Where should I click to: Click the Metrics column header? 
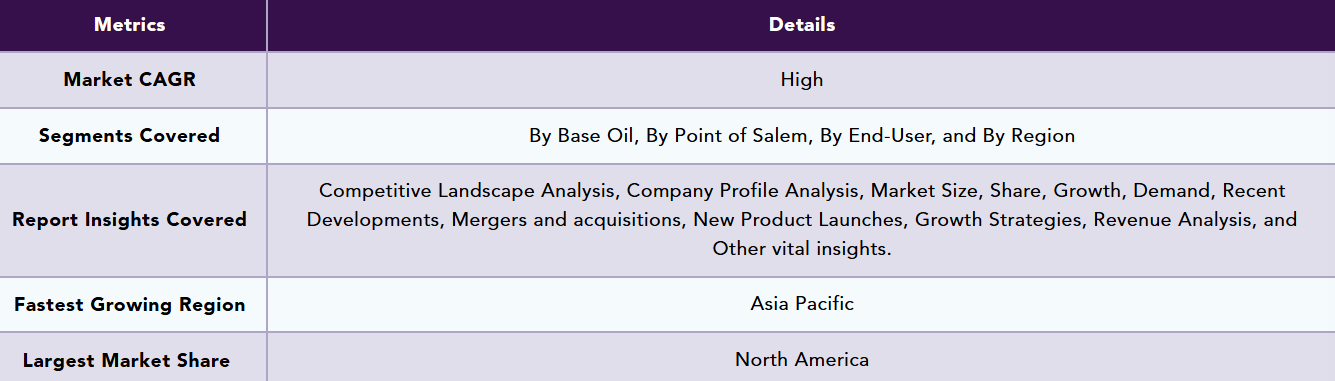click(x=130, y=25)
